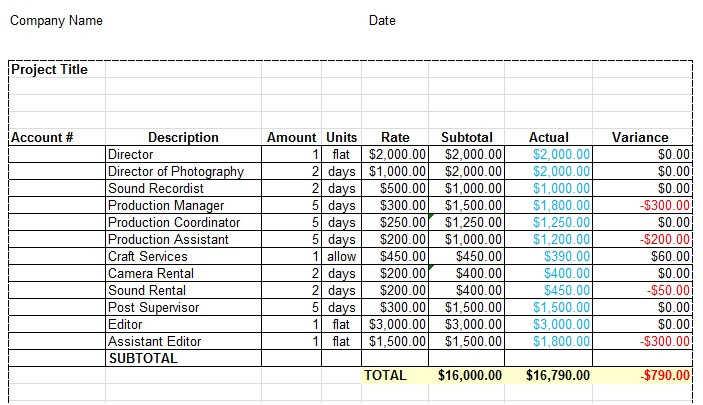Select the Production Coordinator subtotal cell with green marker
The image size is (703, 405).
(x=466, y=222)
